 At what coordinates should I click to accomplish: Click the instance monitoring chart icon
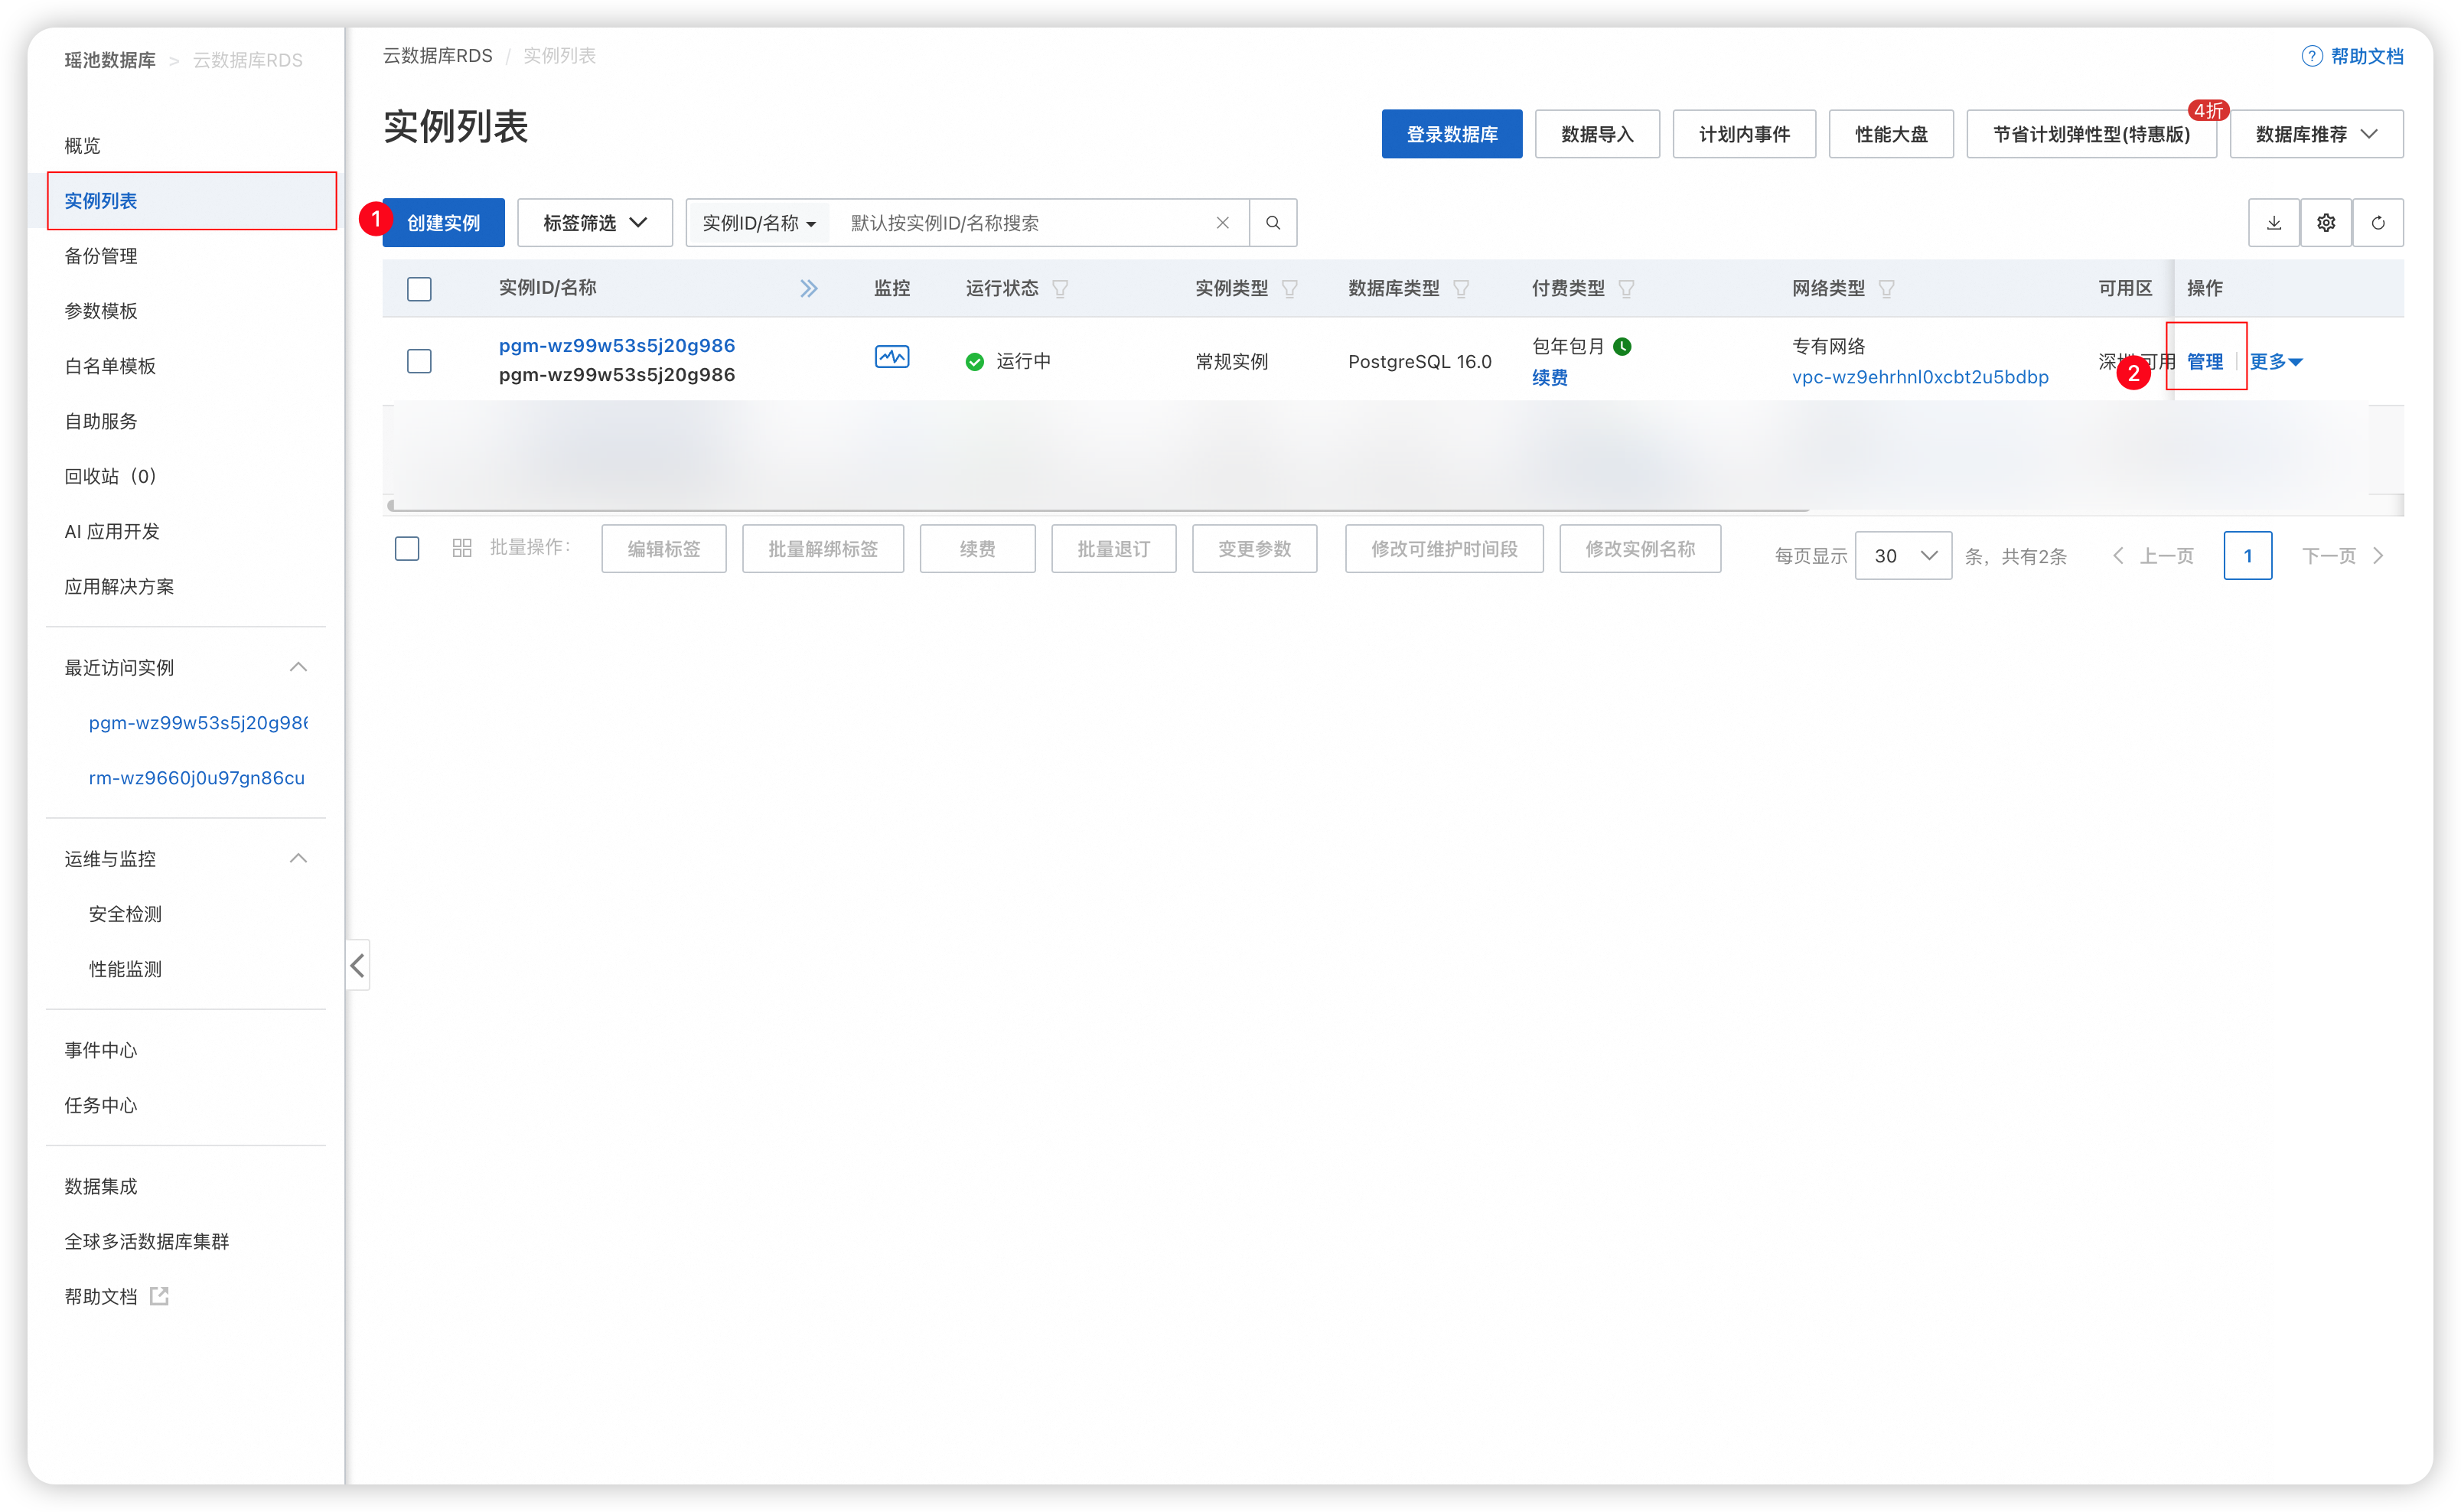[891, 357]
